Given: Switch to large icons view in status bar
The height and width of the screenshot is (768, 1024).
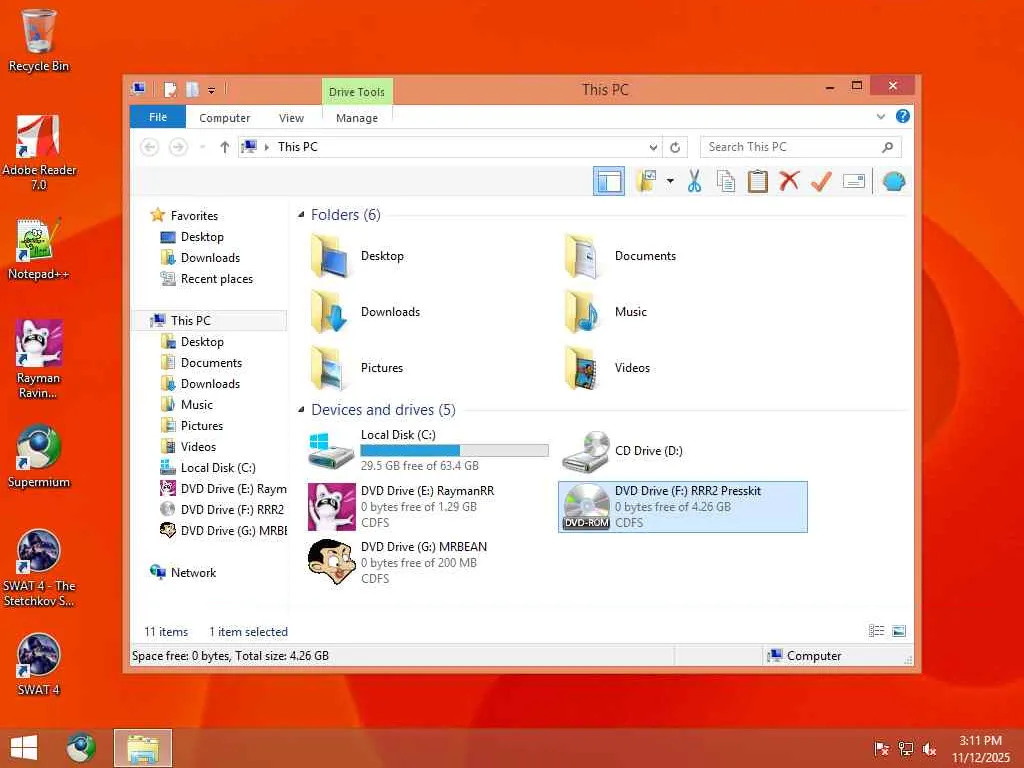Looking at the screenshot, I should click(899, 631).
